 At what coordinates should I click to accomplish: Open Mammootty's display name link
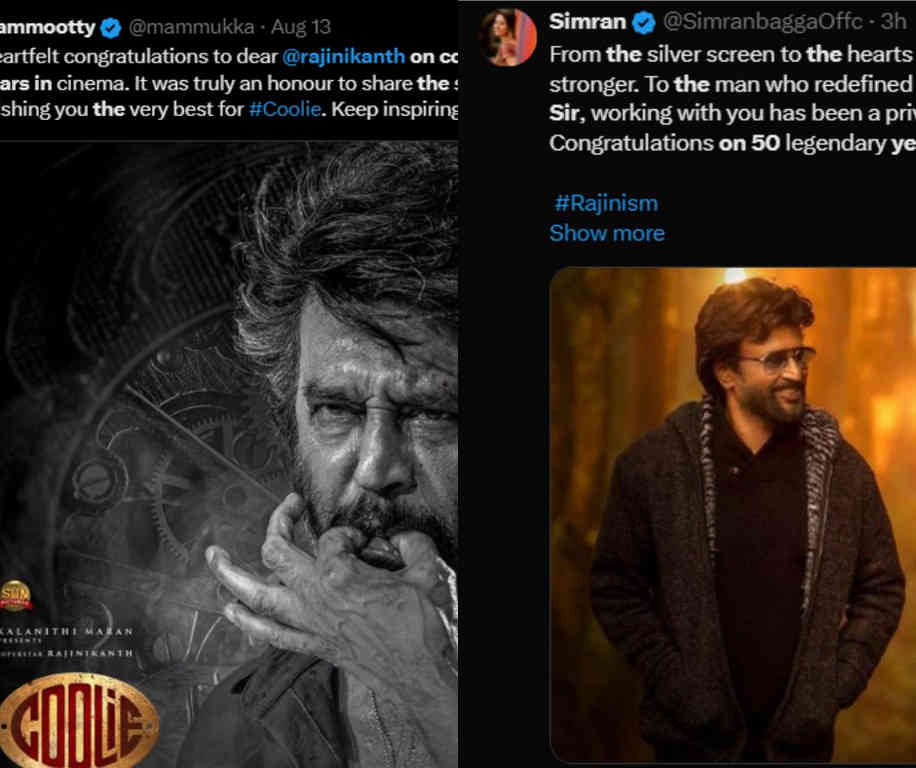pos(48,26)
